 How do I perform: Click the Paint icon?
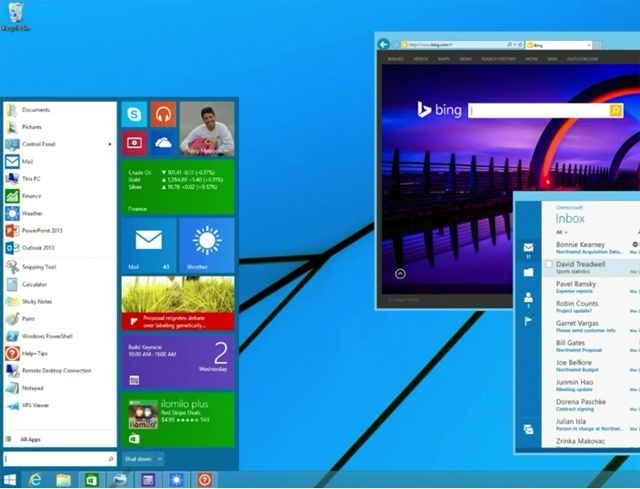click(12, 319)
